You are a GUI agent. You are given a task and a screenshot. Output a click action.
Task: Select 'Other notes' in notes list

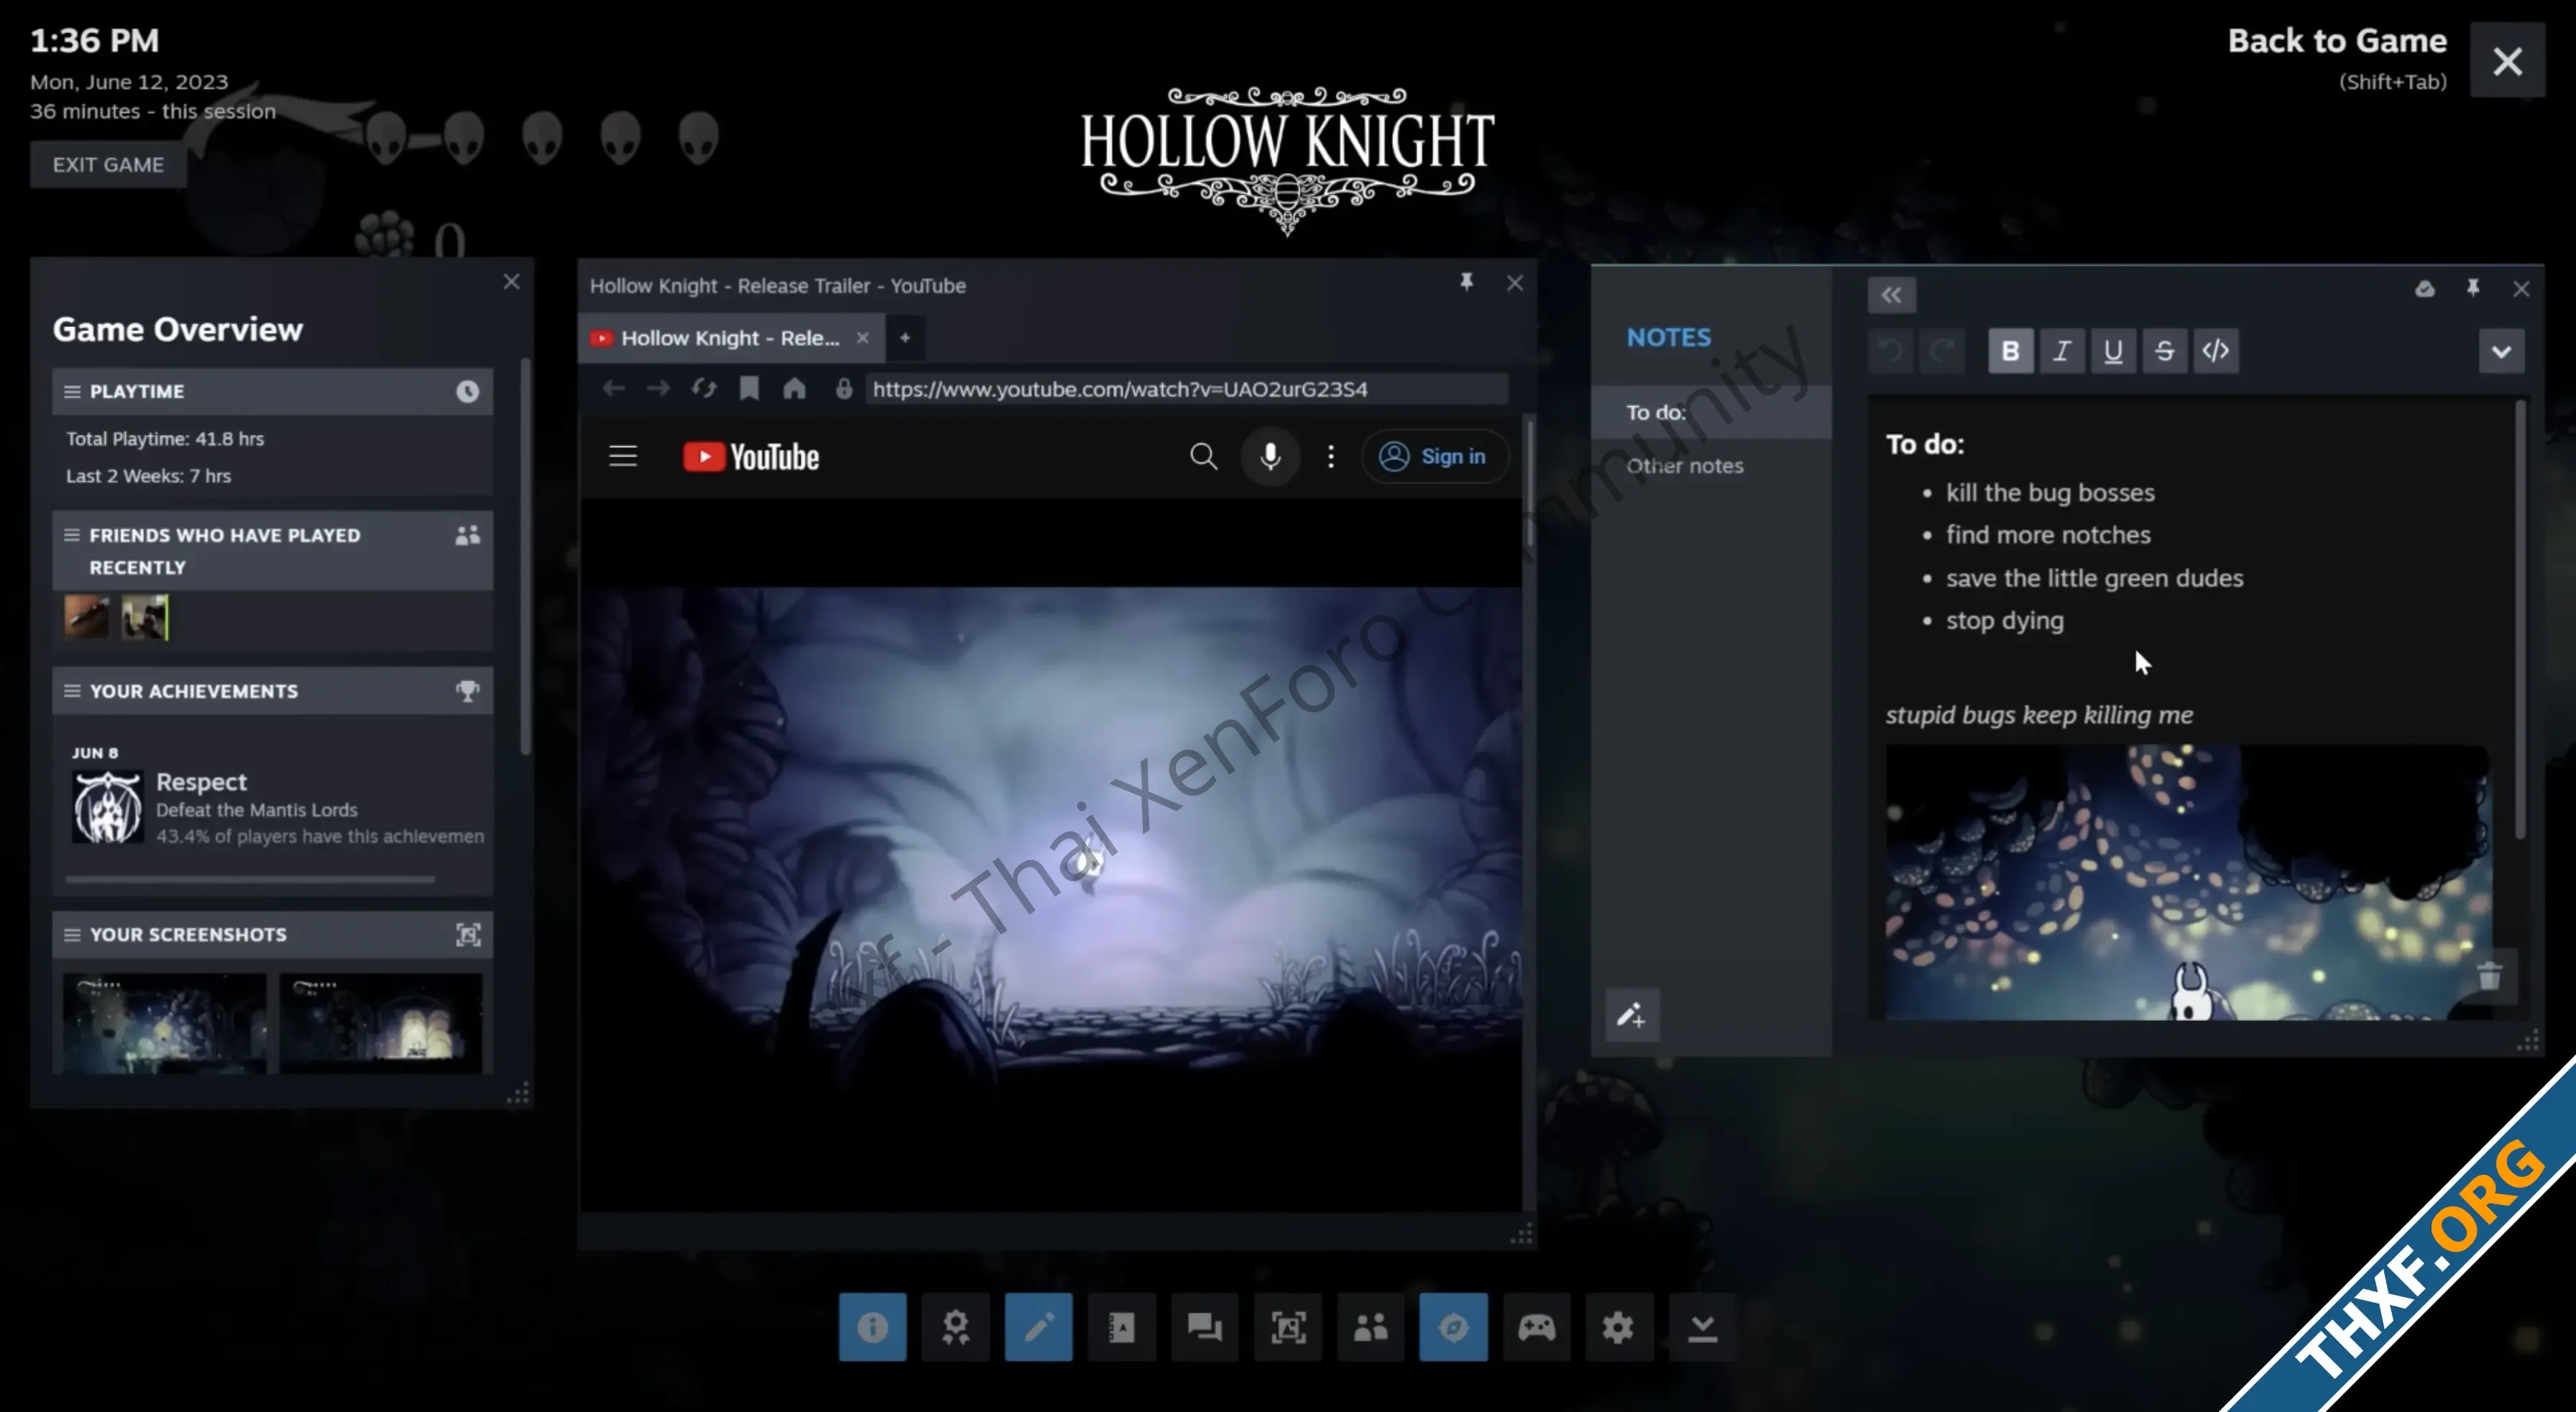pyautogui.click(x=1711, y=466)
